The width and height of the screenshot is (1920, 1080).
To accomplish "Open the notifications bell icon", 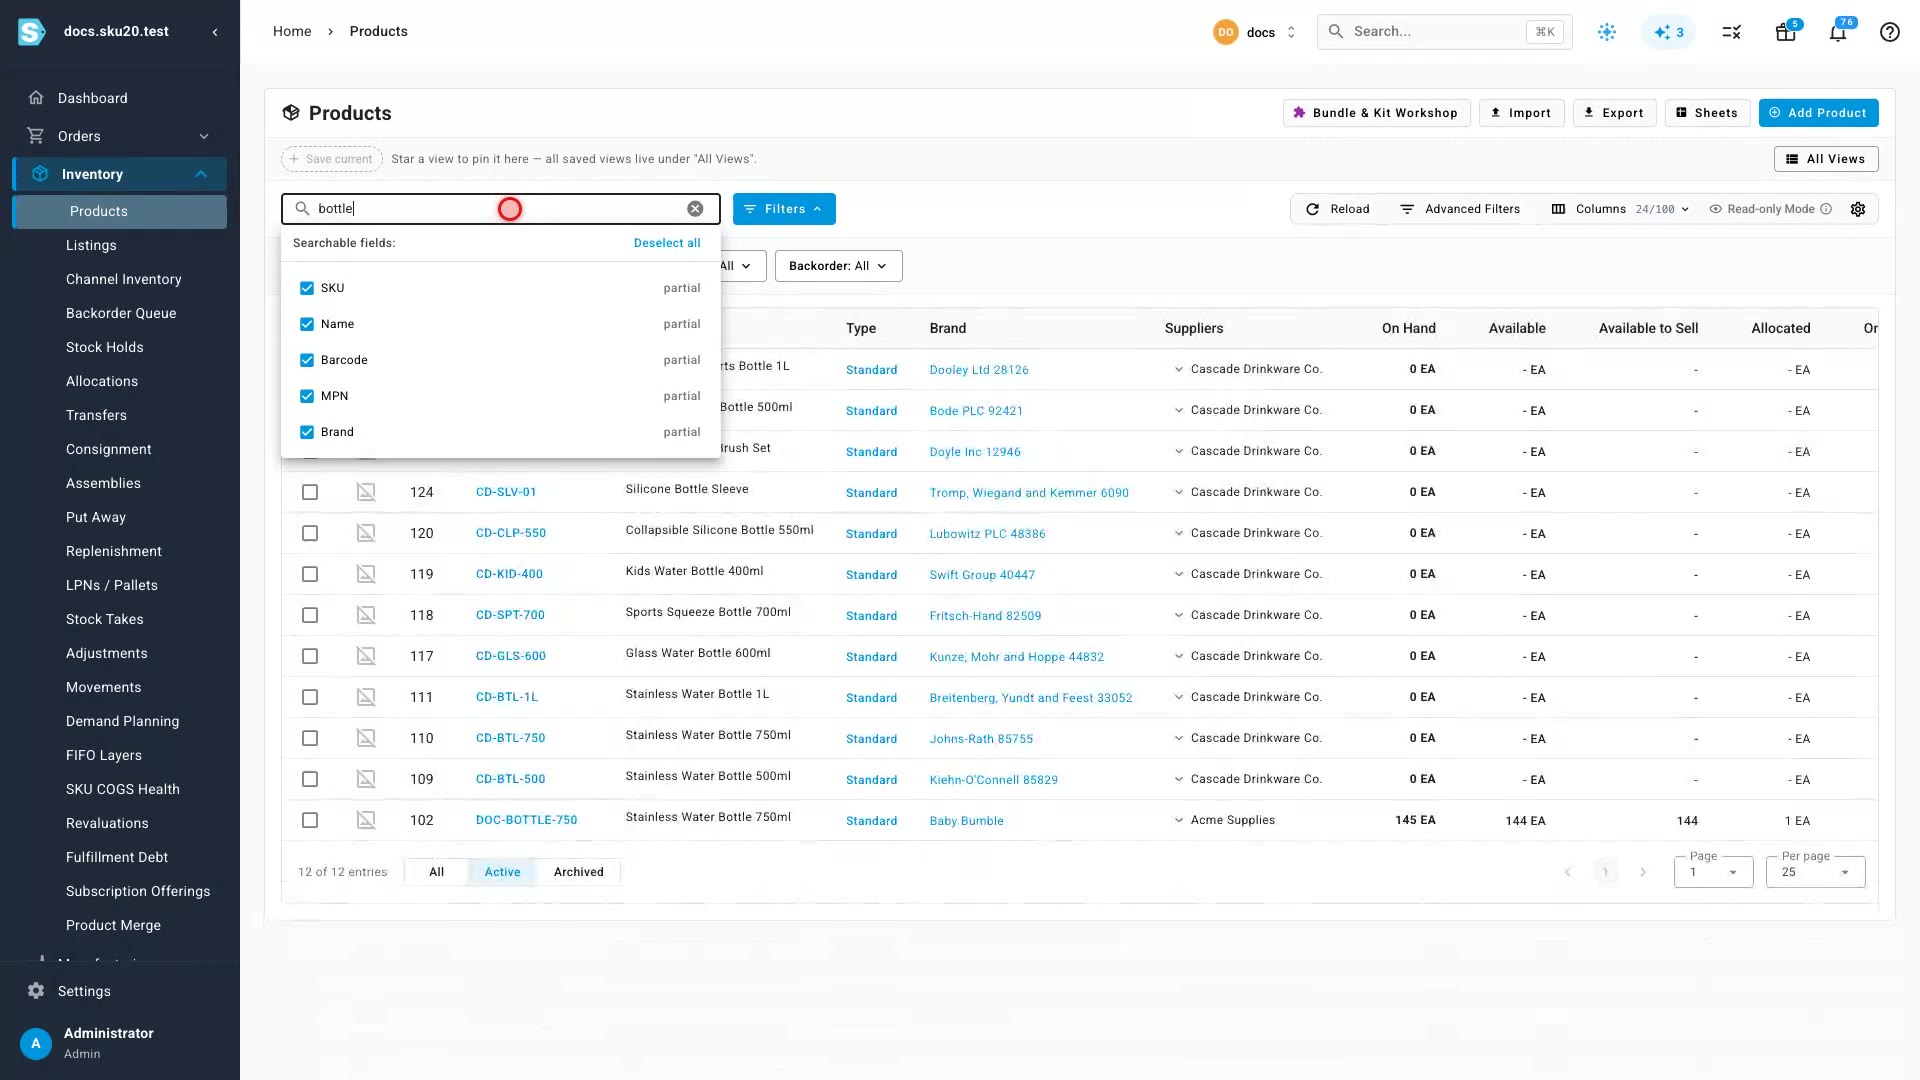I will 1838,32.
